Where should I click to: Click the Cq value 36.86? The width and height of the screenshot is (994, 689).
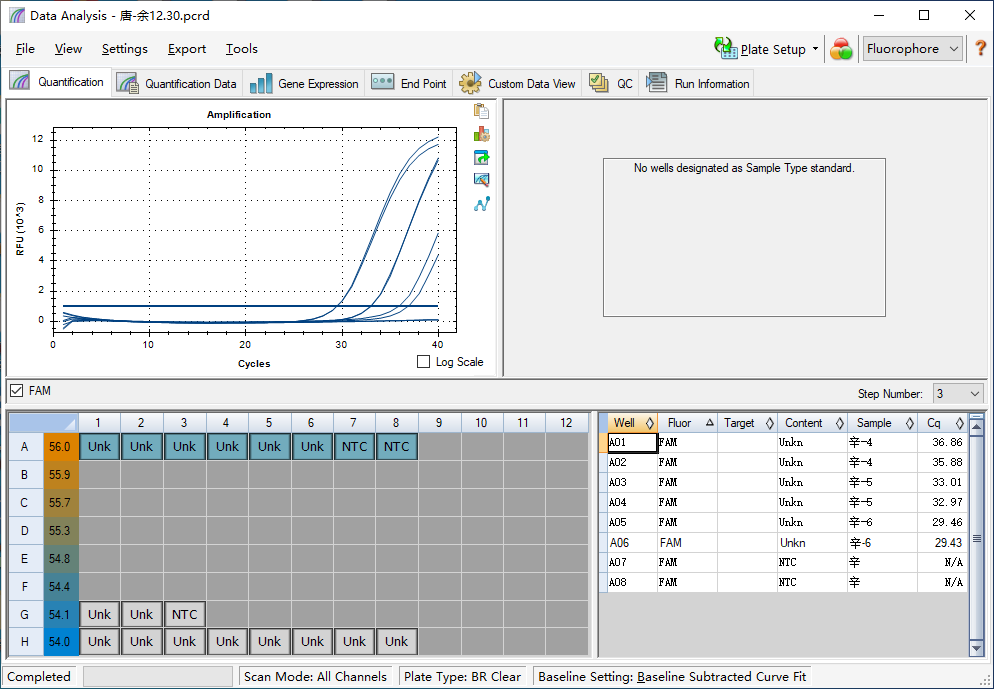942,442
